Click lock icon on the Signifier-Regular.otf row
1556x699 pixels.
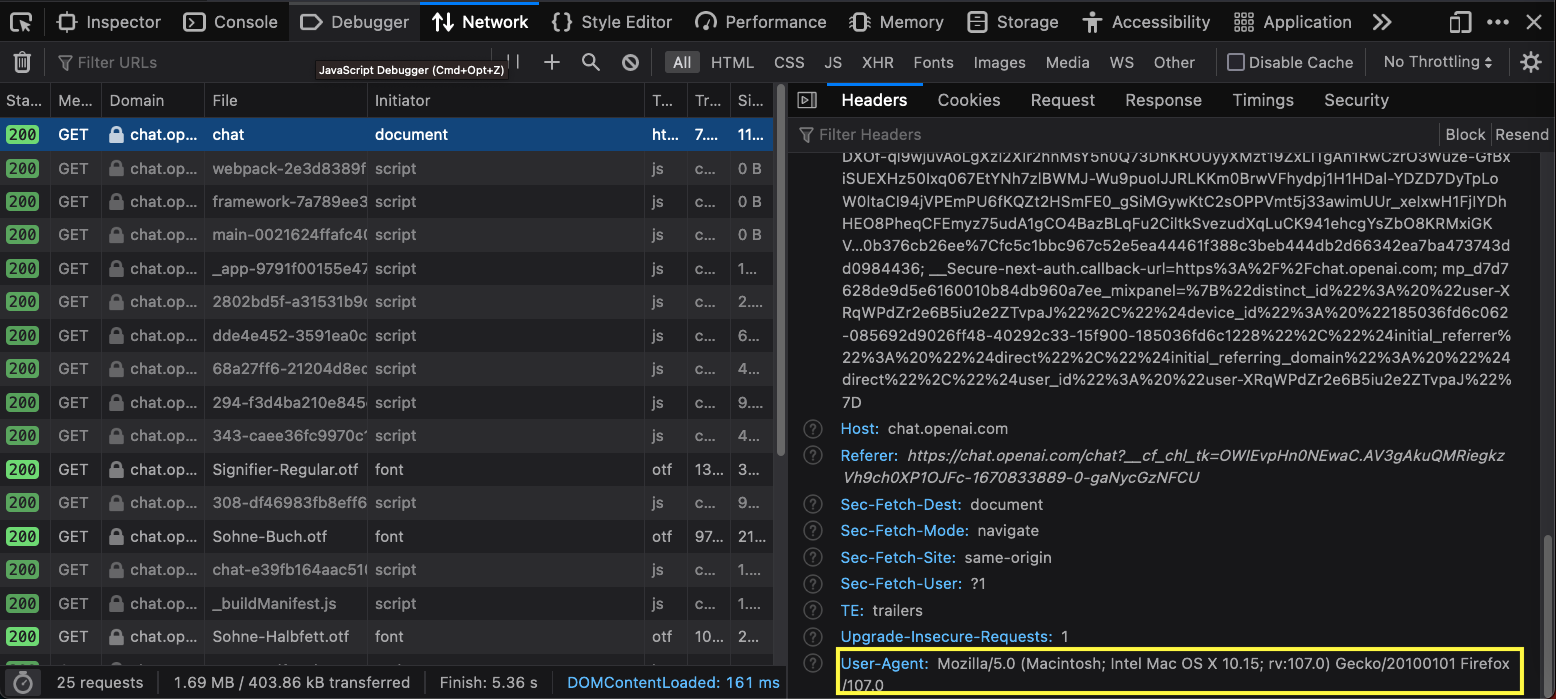pyautogui.click(x=117, y=470)
